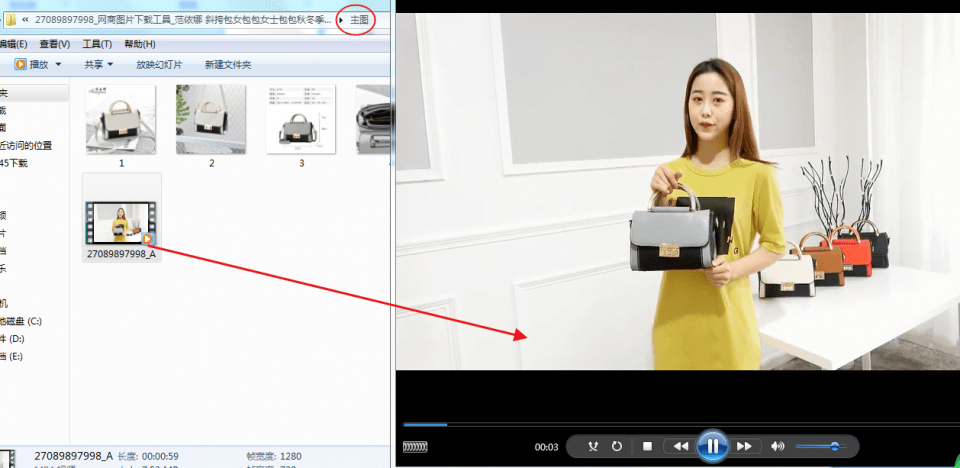Click 长度: 00:00:59 in details pane

(x=148, y=456)
